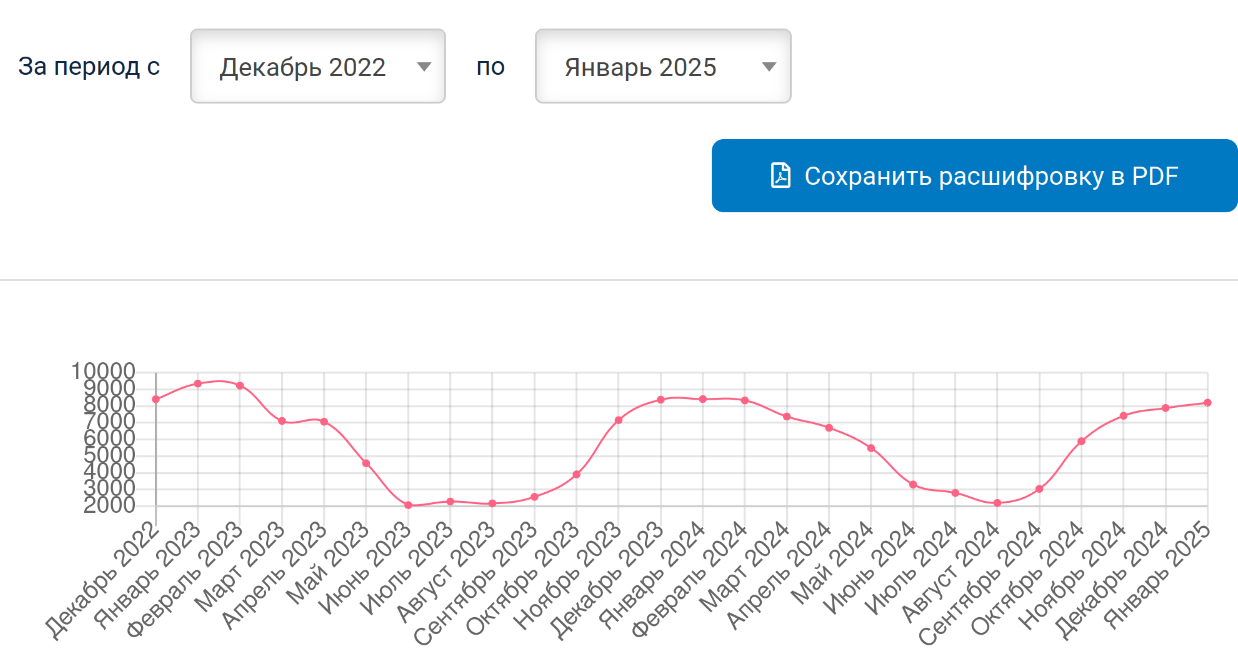Click the Март 2024 data point
Screen dimensions: 1238x656
coord(787,416)
